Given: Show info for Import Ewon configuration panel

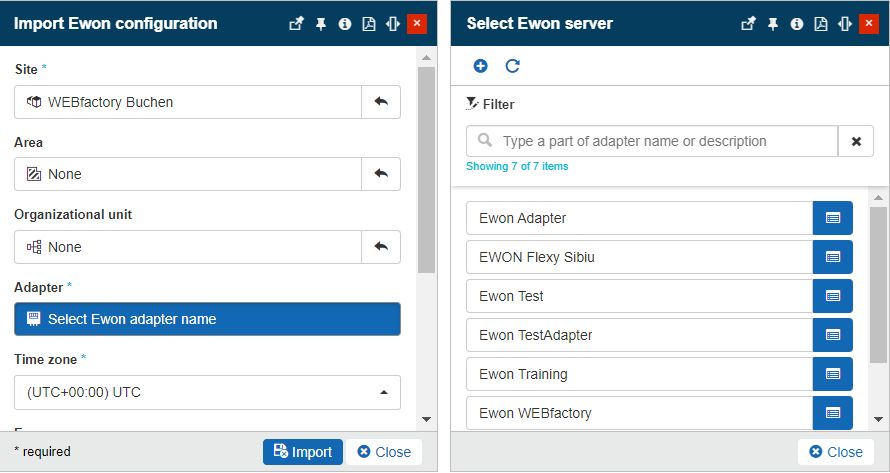Looking at the screenshot, I should (345, 24).
